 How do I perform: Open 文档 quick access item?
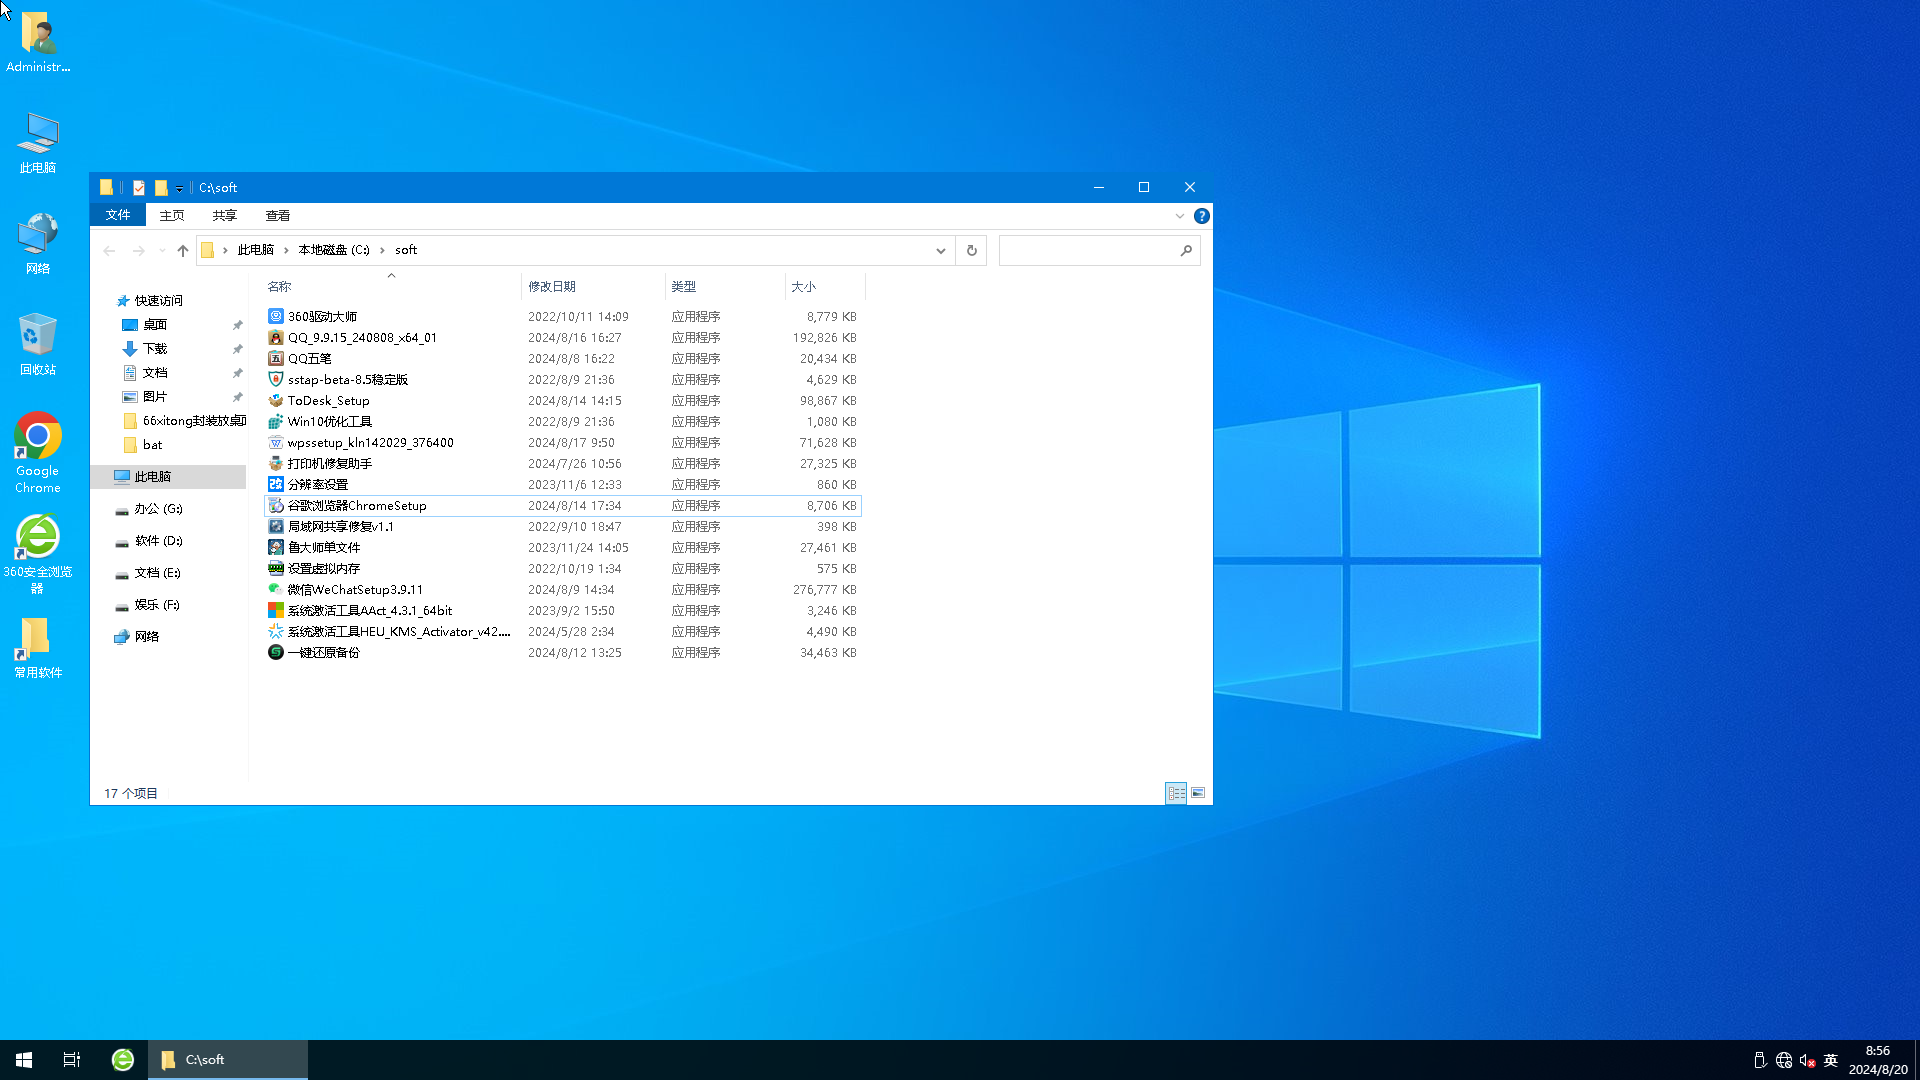(x=155, y=372)
